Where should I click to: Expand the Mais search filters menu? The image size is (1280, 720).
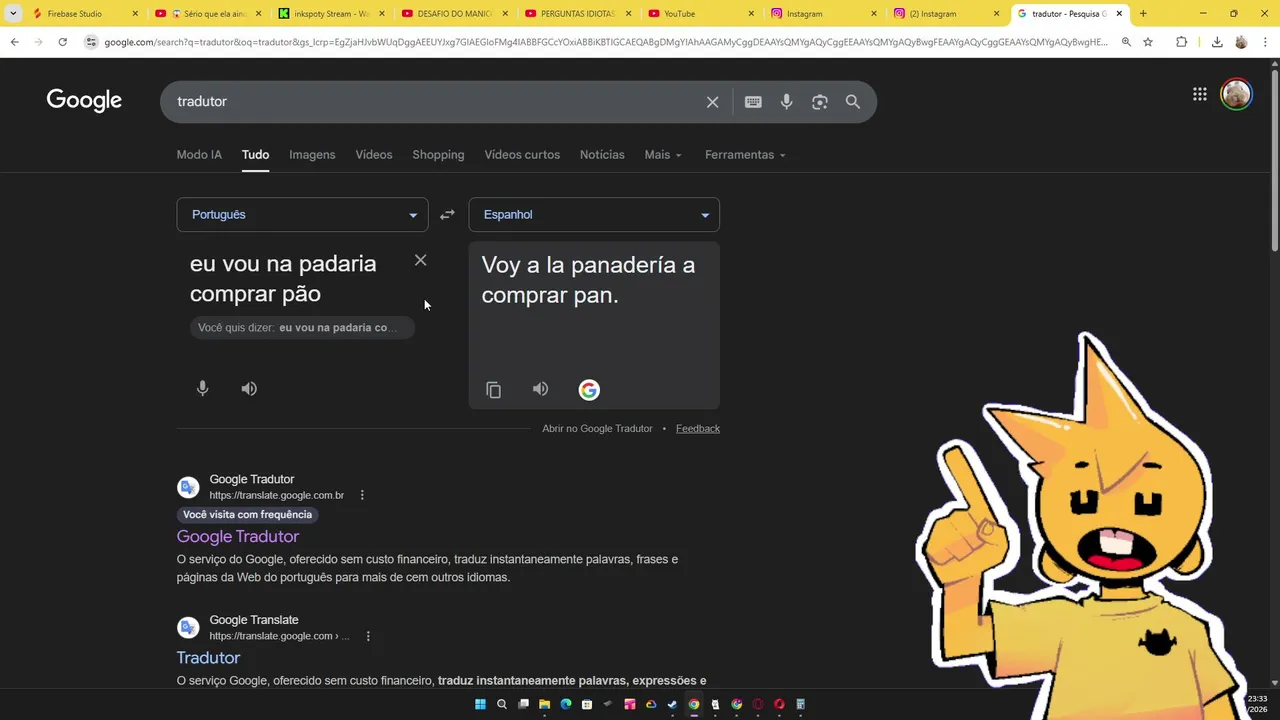click(x=663, y=155)
